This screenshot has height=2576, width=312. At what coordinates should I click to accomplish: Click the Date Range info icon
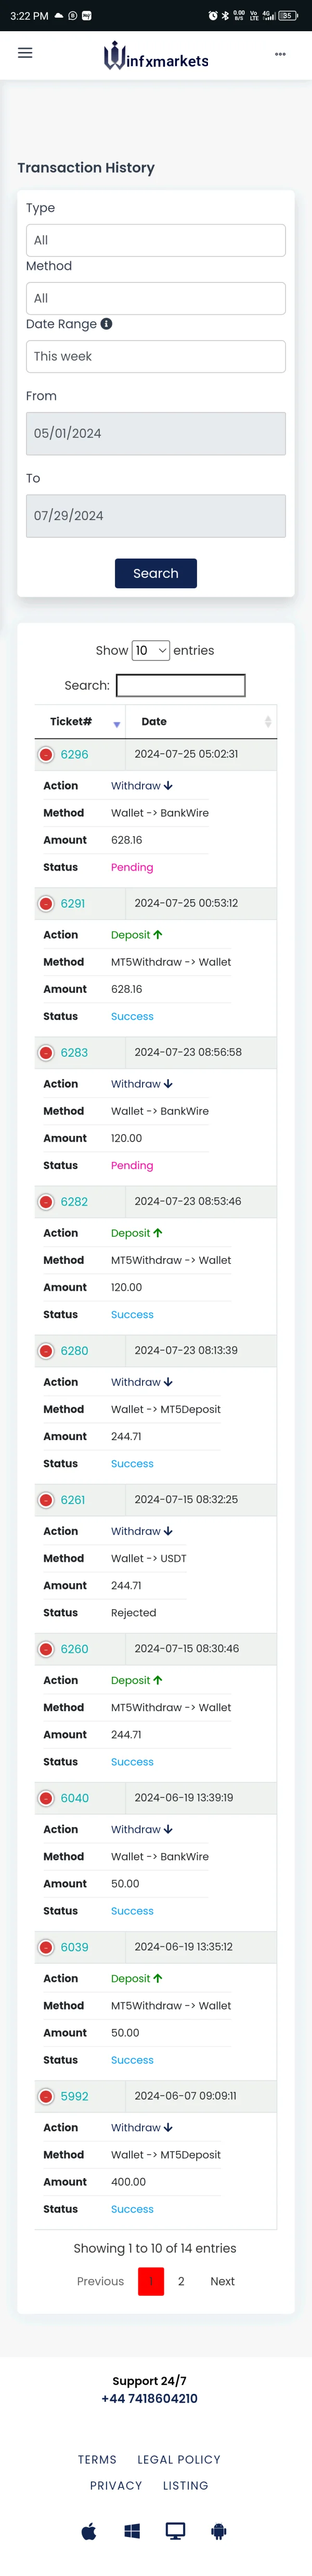click(x=107, y=324)
